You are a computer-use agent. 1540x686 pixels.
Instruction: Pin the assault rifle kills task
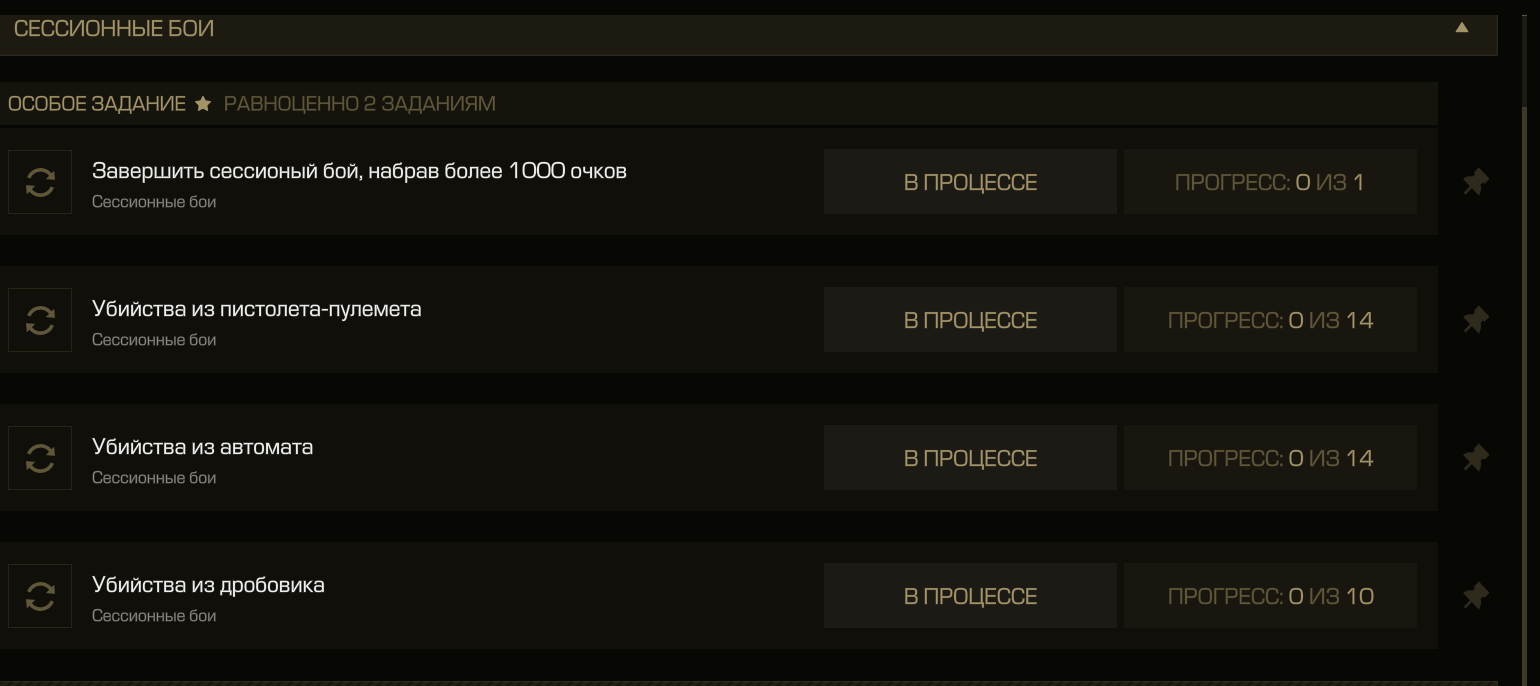[x=1475, y=458]
